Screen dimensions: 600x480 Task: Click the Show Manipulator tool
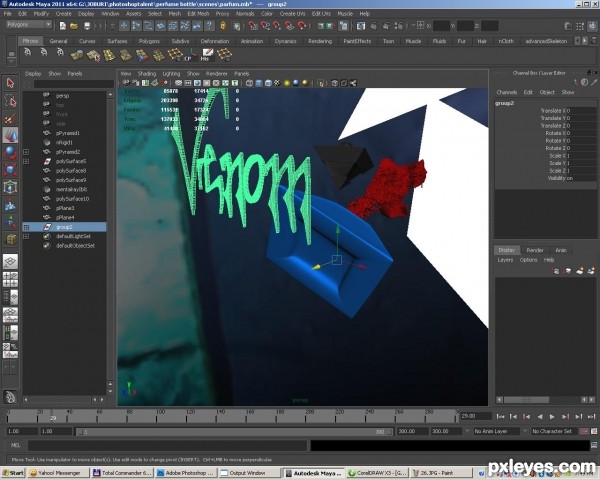10,222
